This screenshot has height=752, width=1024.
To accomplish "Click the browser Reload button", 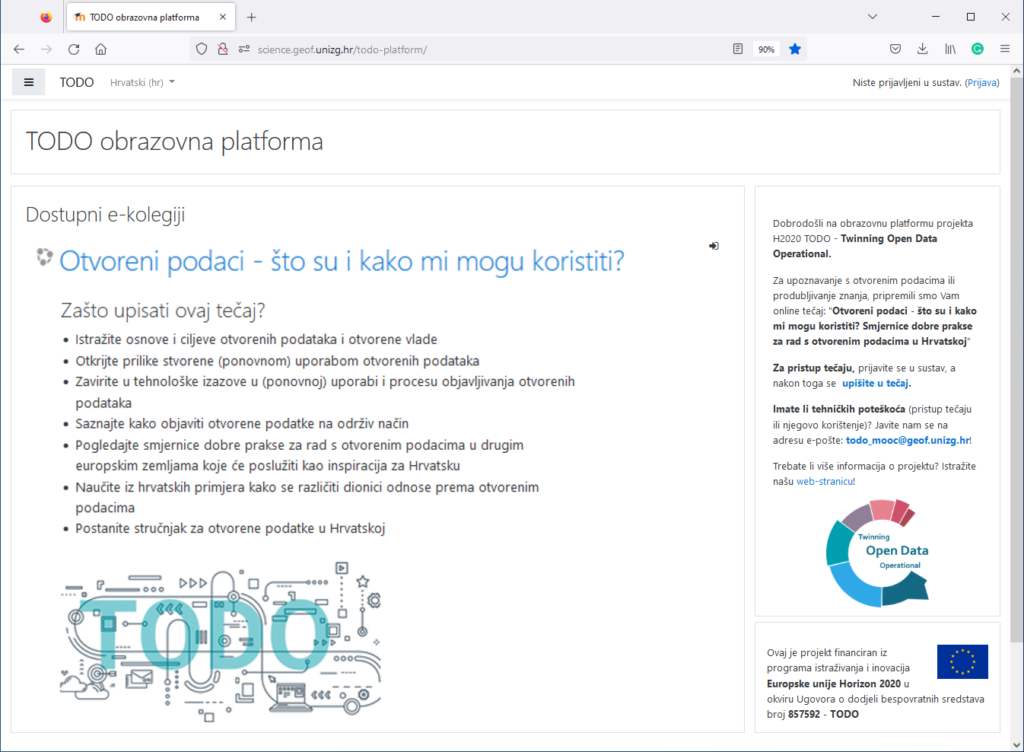I will 73,49.
